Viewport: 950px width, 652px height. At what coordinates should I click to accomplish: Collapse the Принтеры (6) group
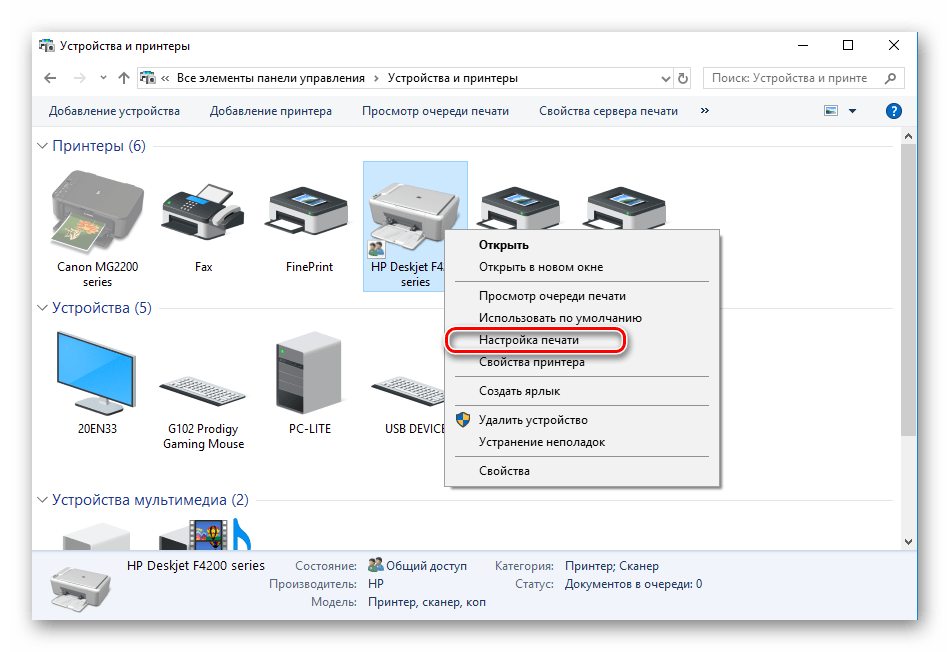pos(43,147)
